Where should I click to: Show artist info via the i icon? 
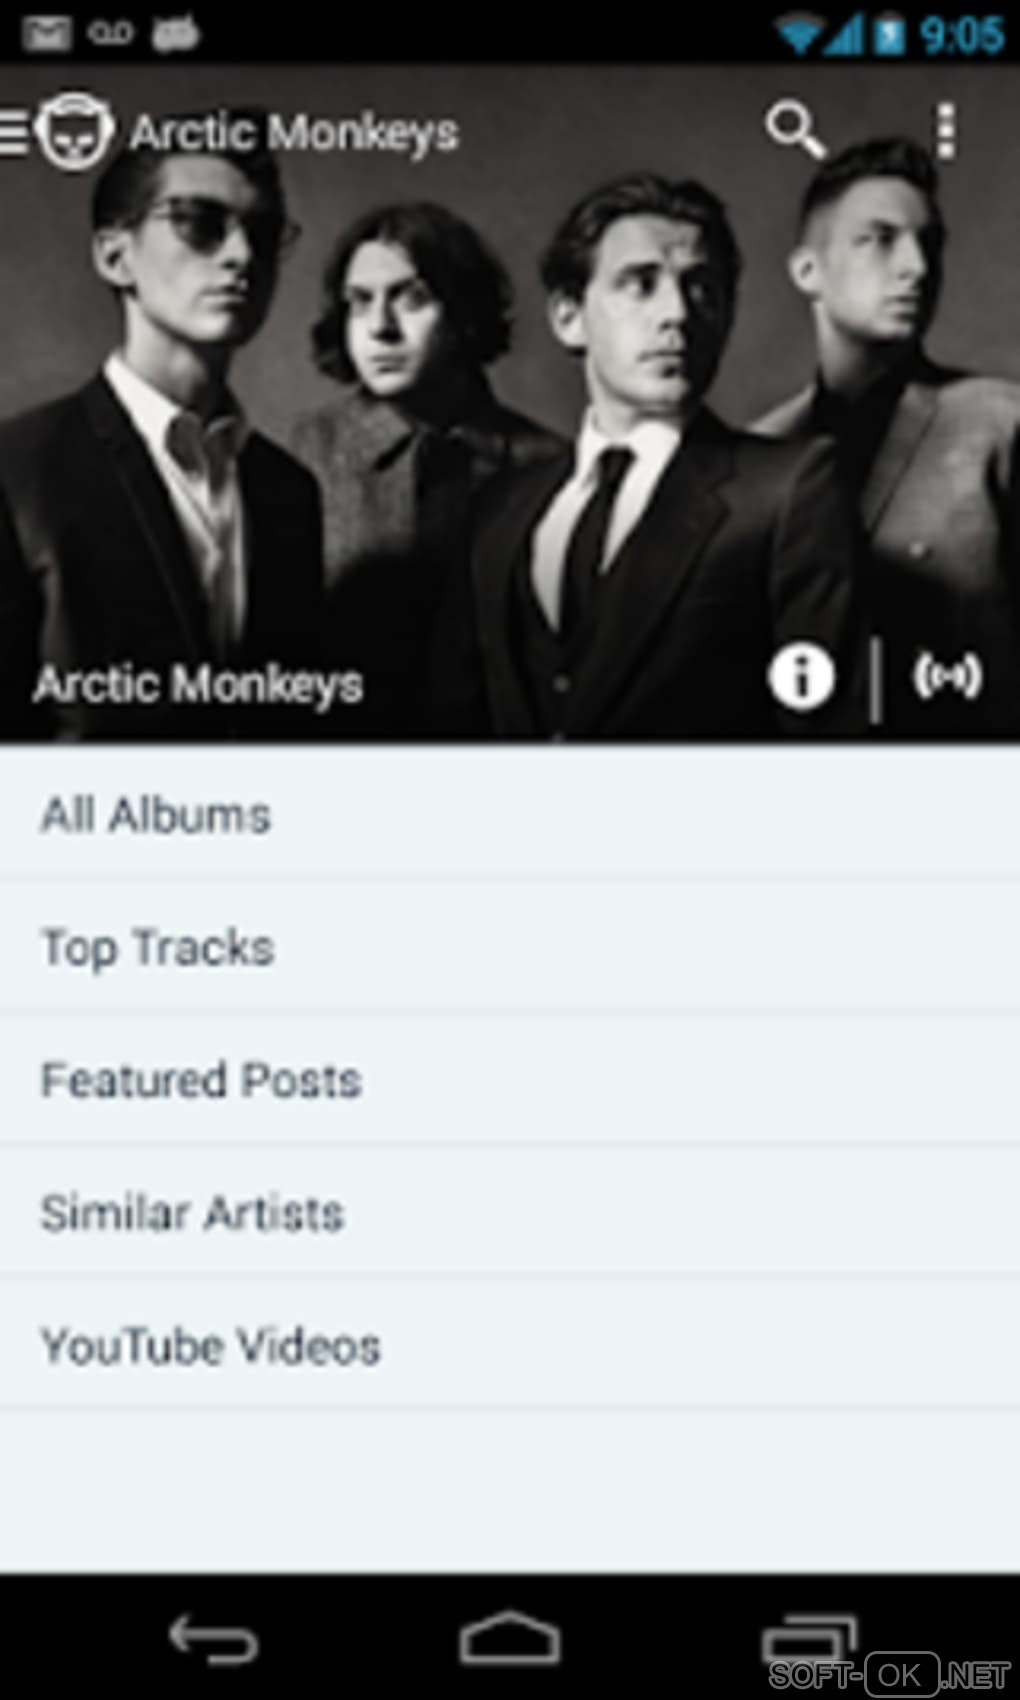[801, 677]
